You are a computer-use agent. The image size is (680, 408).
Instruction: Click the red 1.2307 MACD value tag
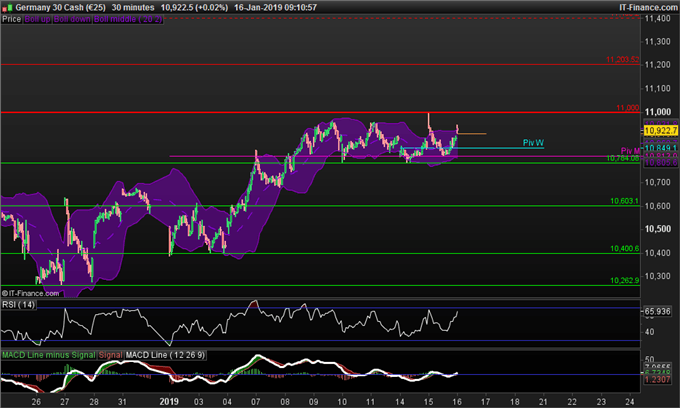tap(657, 379)
